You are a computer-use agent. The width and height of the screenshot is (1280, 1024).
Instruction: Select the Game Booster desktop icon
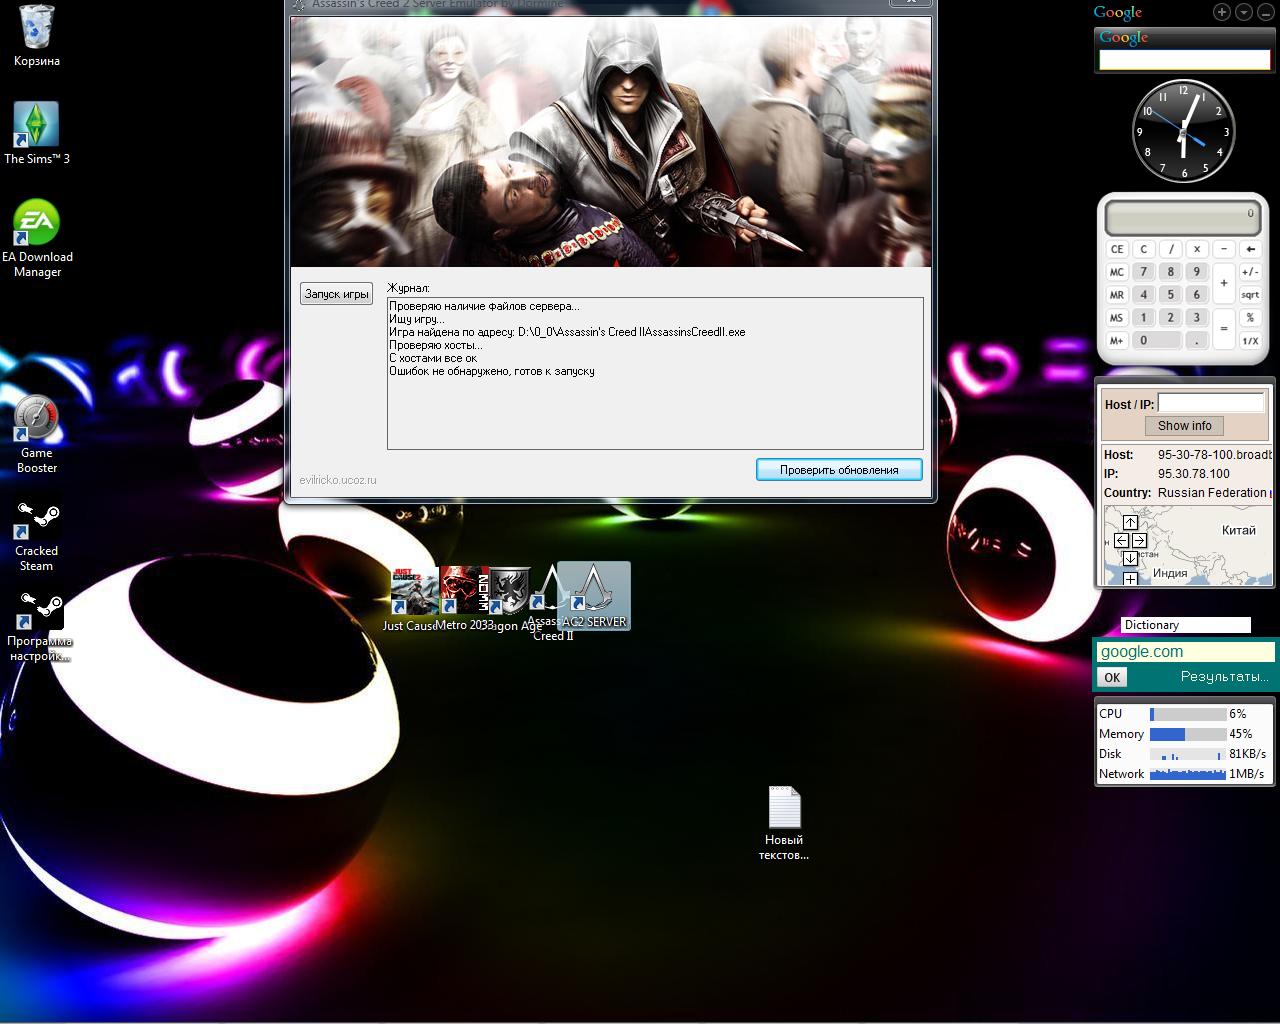point(37,435)
